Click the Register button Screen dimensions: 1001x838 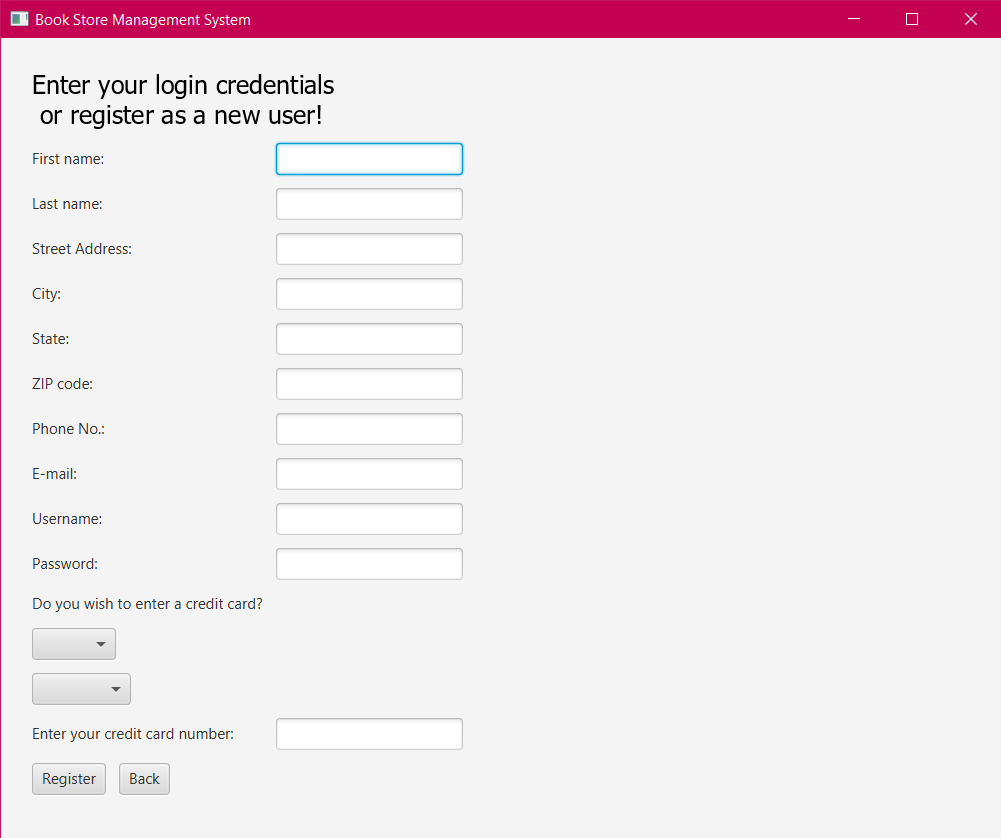click(69, 779)
